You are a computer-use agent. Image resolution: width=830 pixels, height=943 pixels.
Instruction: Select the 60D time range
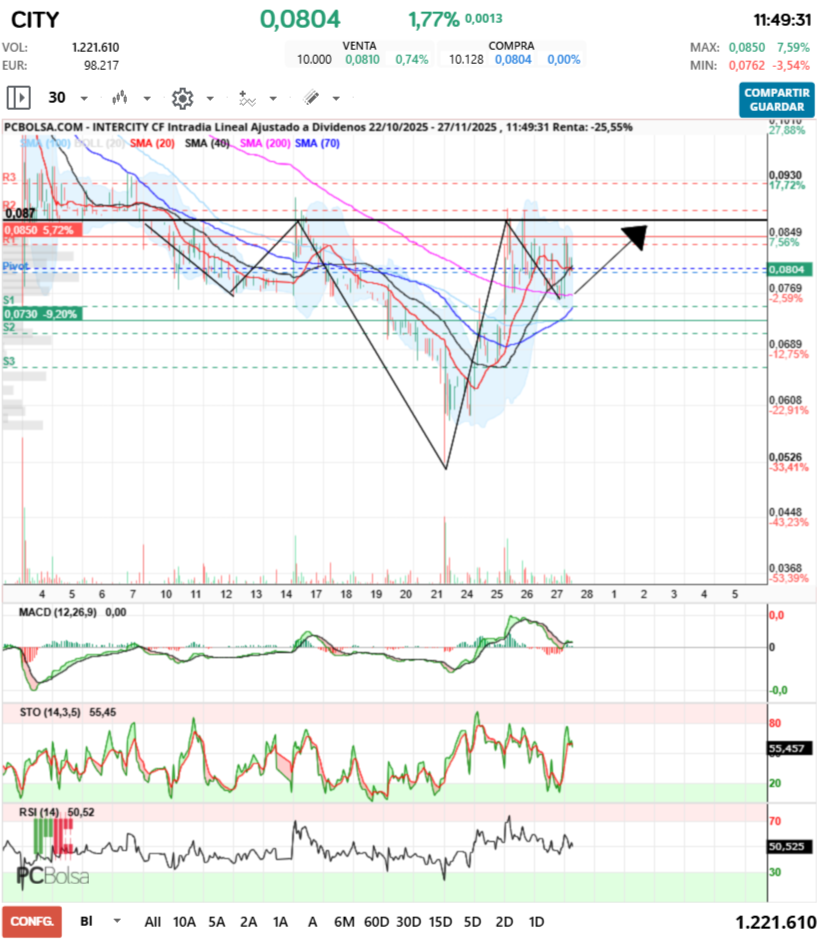[x=377, y=922]
